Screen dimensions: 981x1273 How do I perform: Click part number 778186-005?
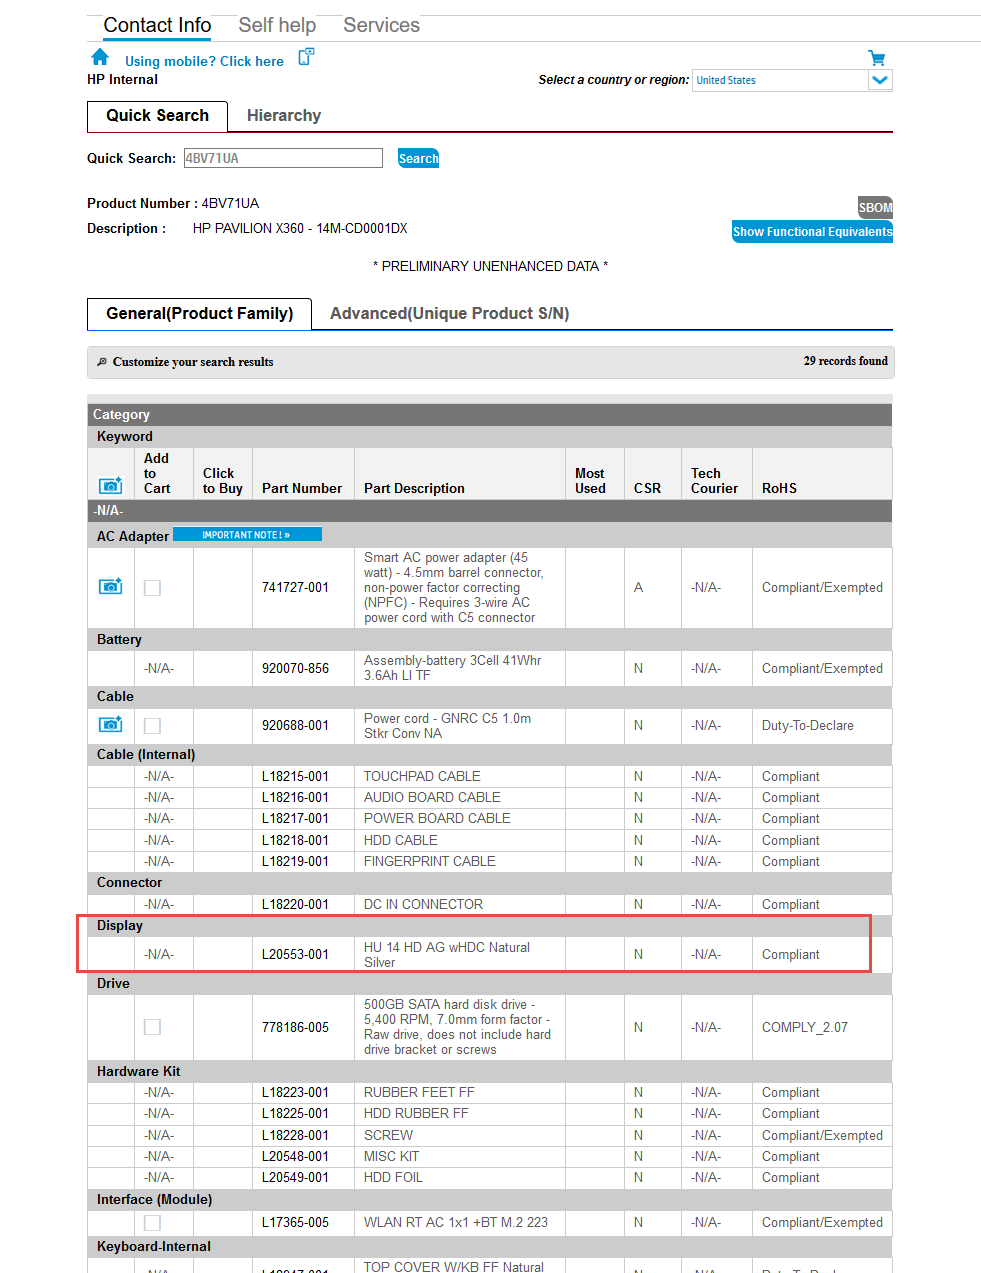tap(295, 1027)
